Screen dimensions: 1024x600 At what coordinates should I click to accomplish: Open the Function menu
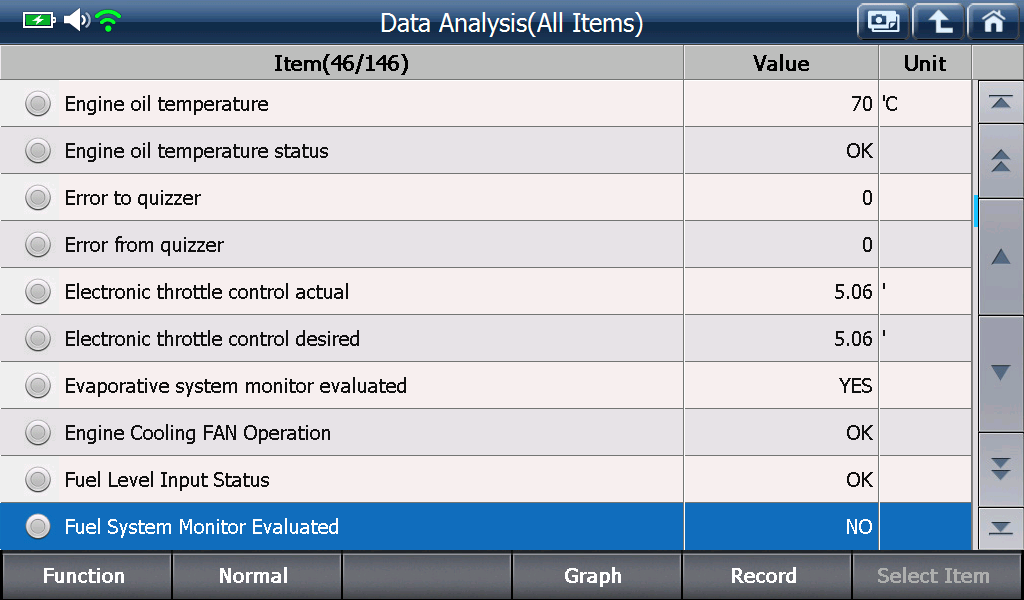[86, 576]
